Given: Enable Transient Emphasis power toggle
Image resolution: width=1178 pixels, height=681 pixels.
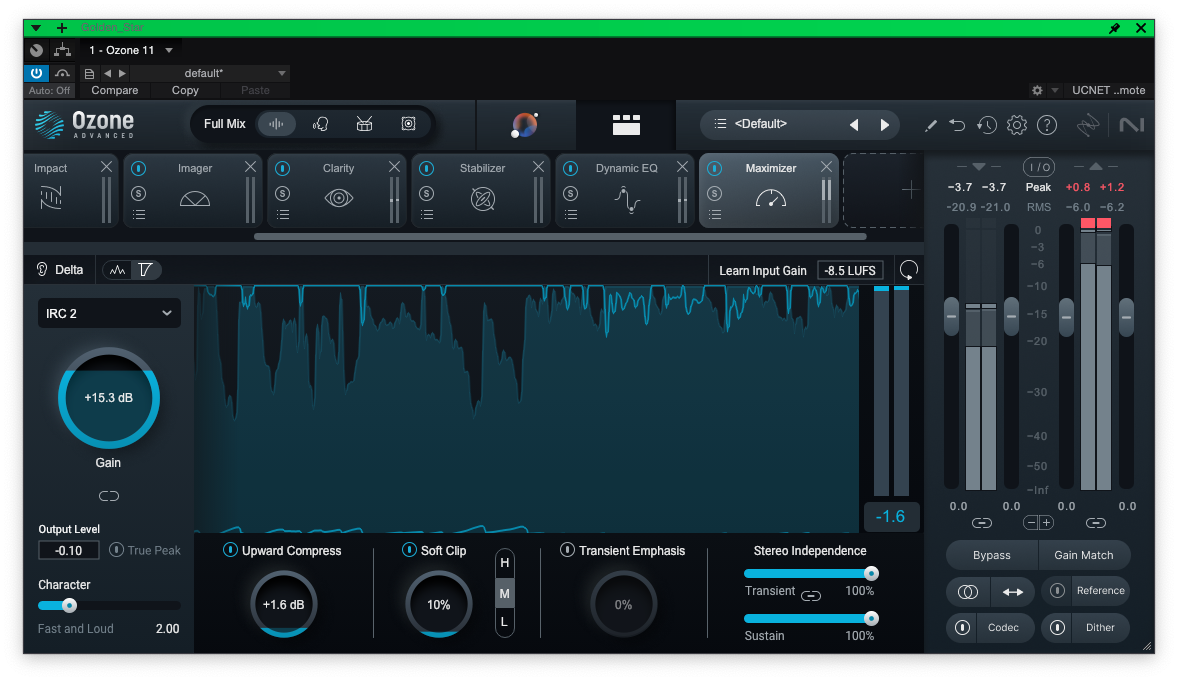Looking at the screenshot, I should (567, 550).
